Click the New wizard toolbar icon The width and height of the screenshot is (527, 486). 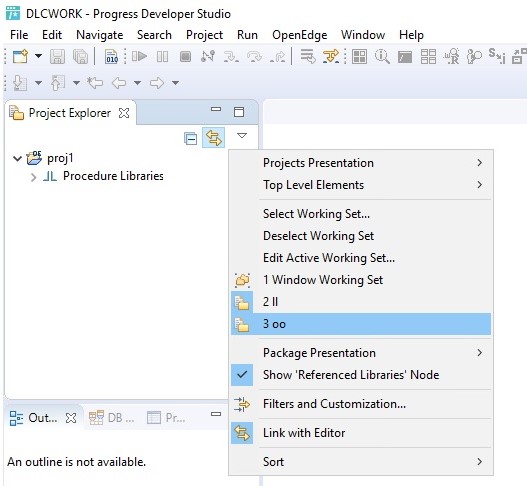tap(20, 56)
